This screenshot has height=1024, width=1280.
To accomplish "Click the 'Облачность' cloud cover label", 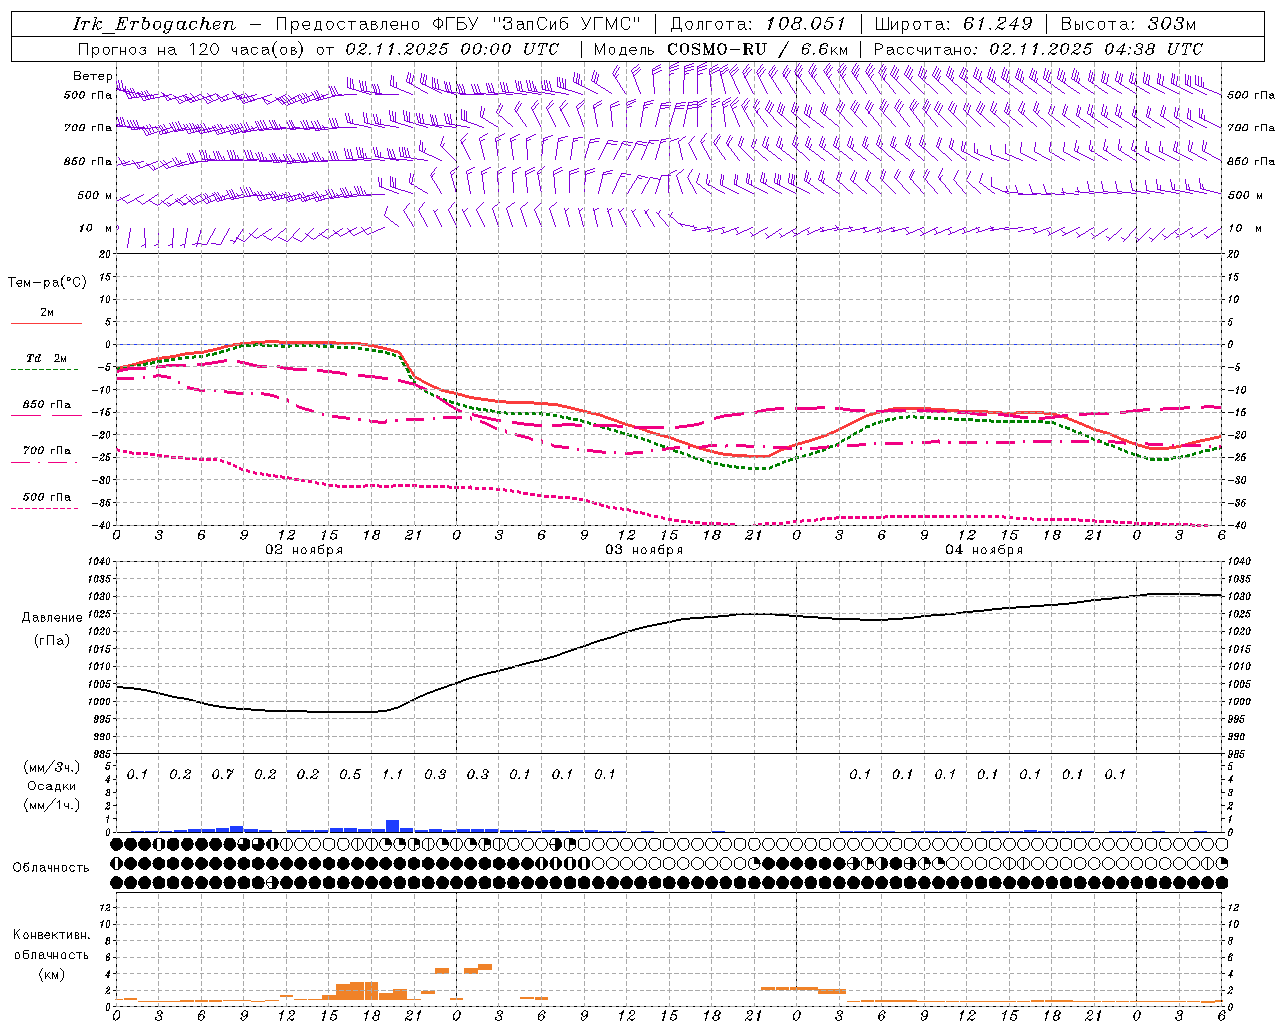I will point(51,868).
